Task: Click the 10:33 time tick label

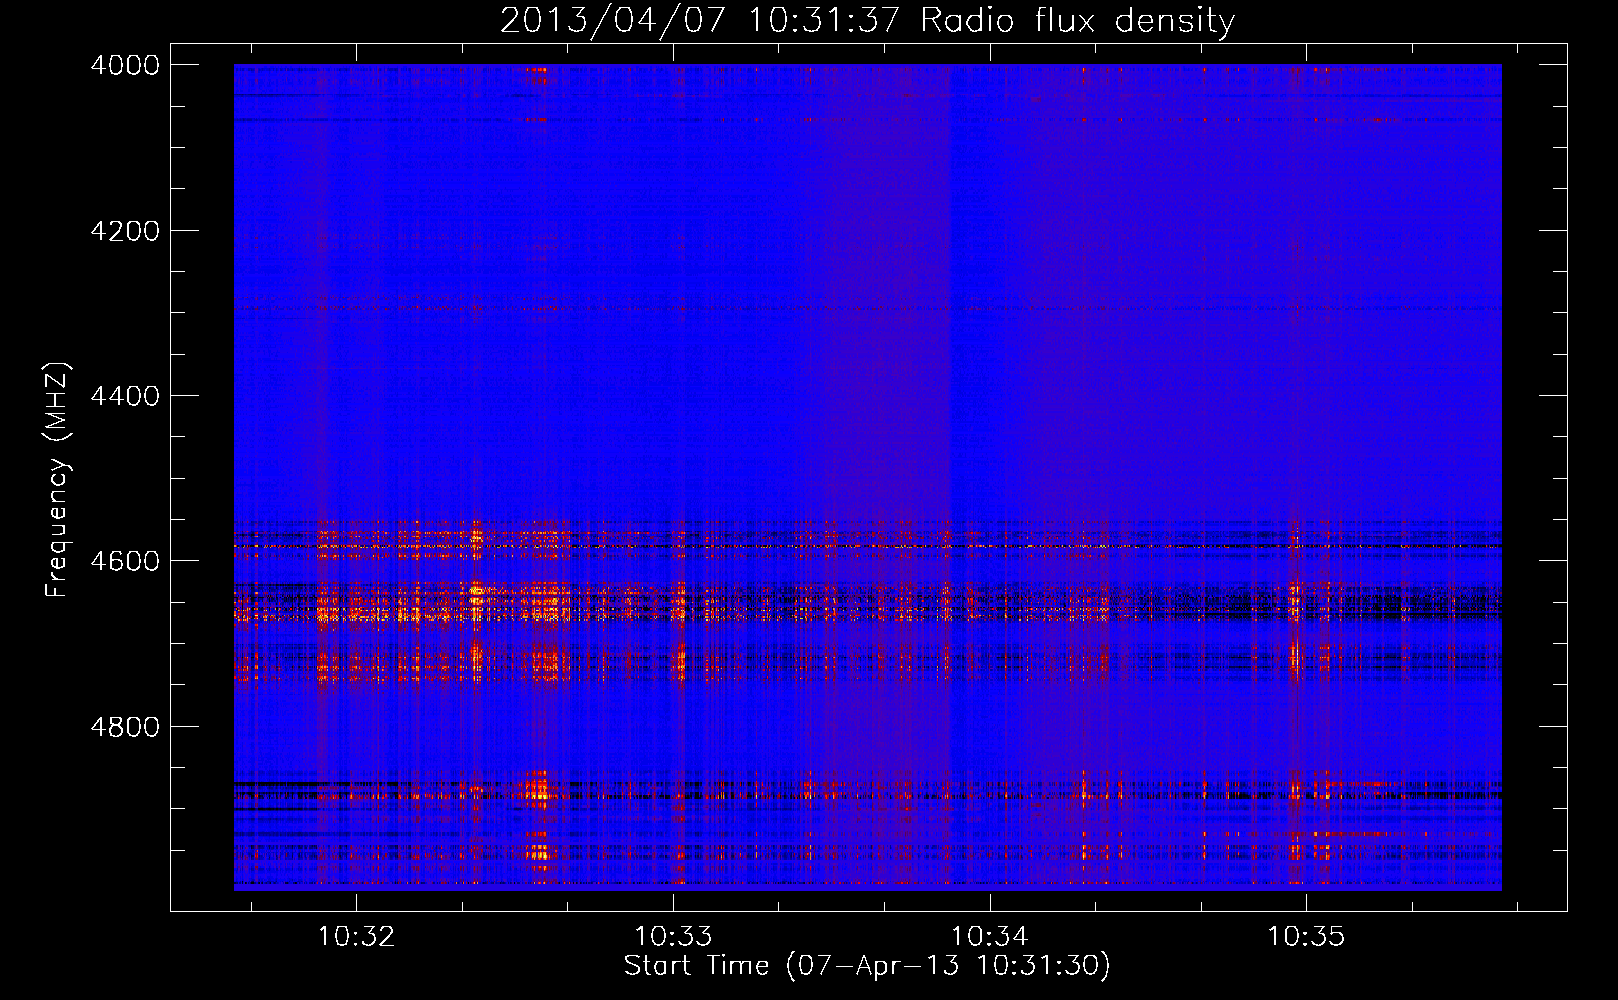Action: (674, 937)
